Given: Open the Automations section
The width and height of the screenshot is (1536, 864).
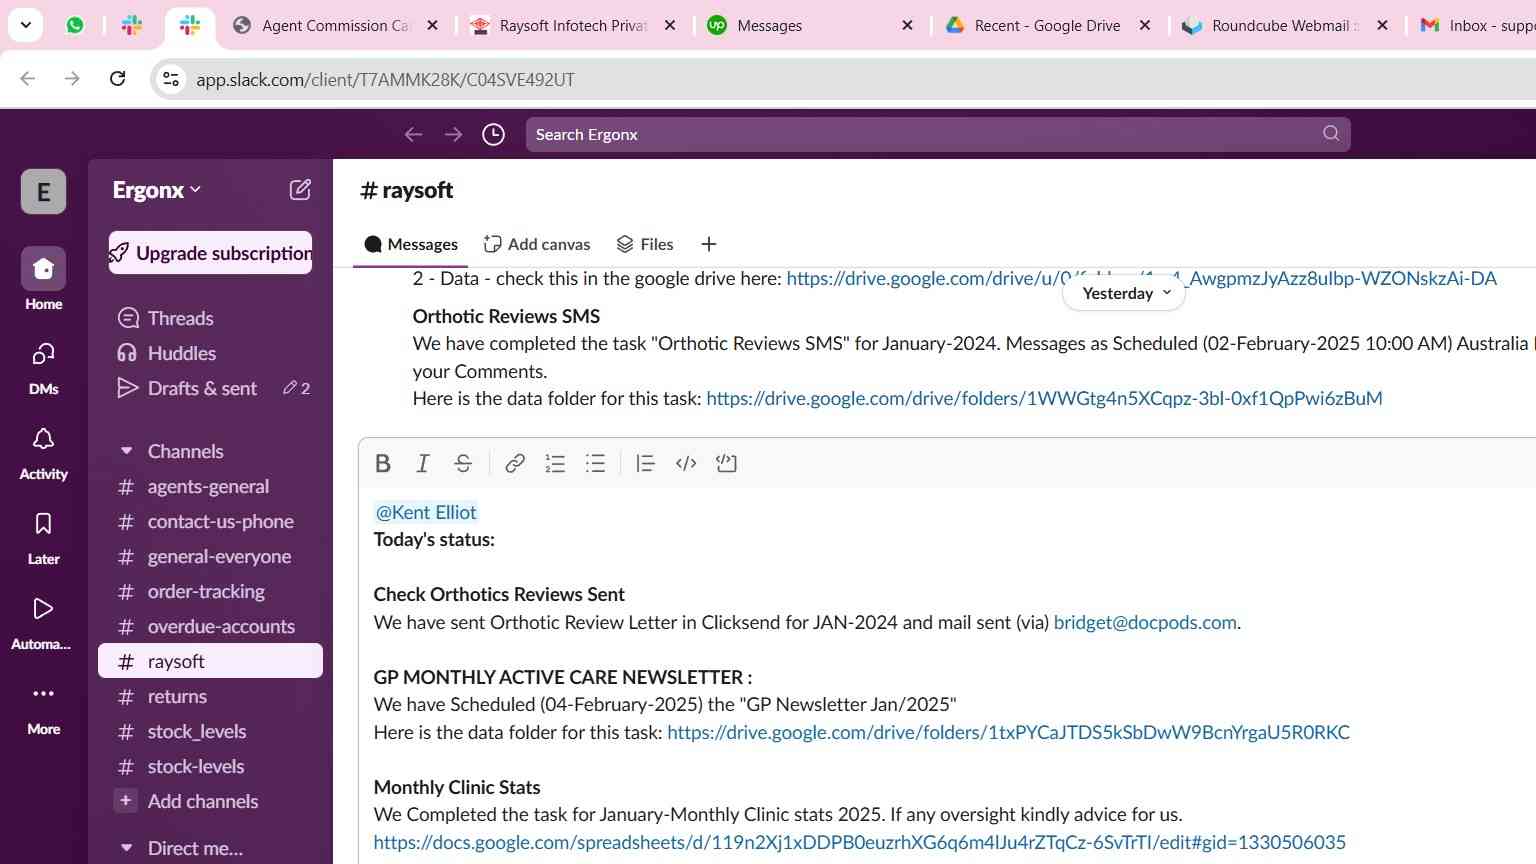Looking at the screenshot, I should 43,622.
